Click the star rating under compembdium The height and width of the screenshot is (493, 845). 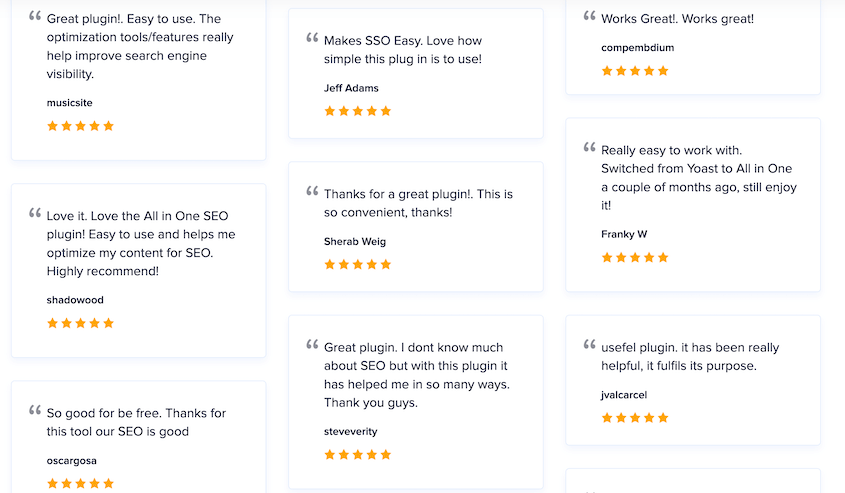pyautogui.click(x=635, y=71)
